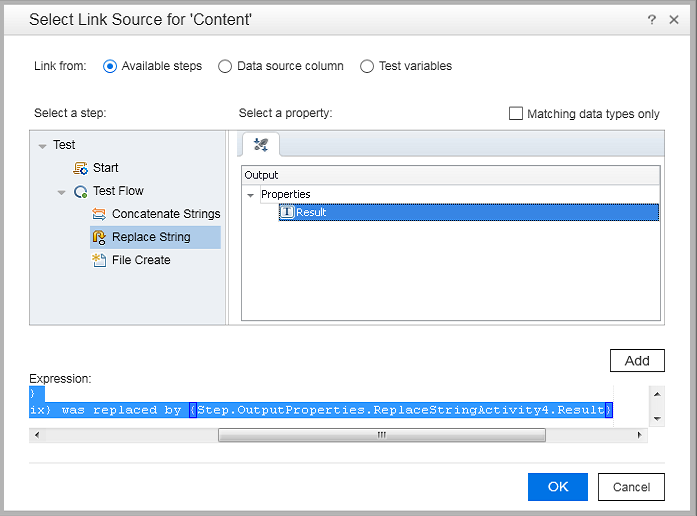Viewport: 697px width, 516px height.
Task: Click the Result property icon
Action: tap(286, 212)
